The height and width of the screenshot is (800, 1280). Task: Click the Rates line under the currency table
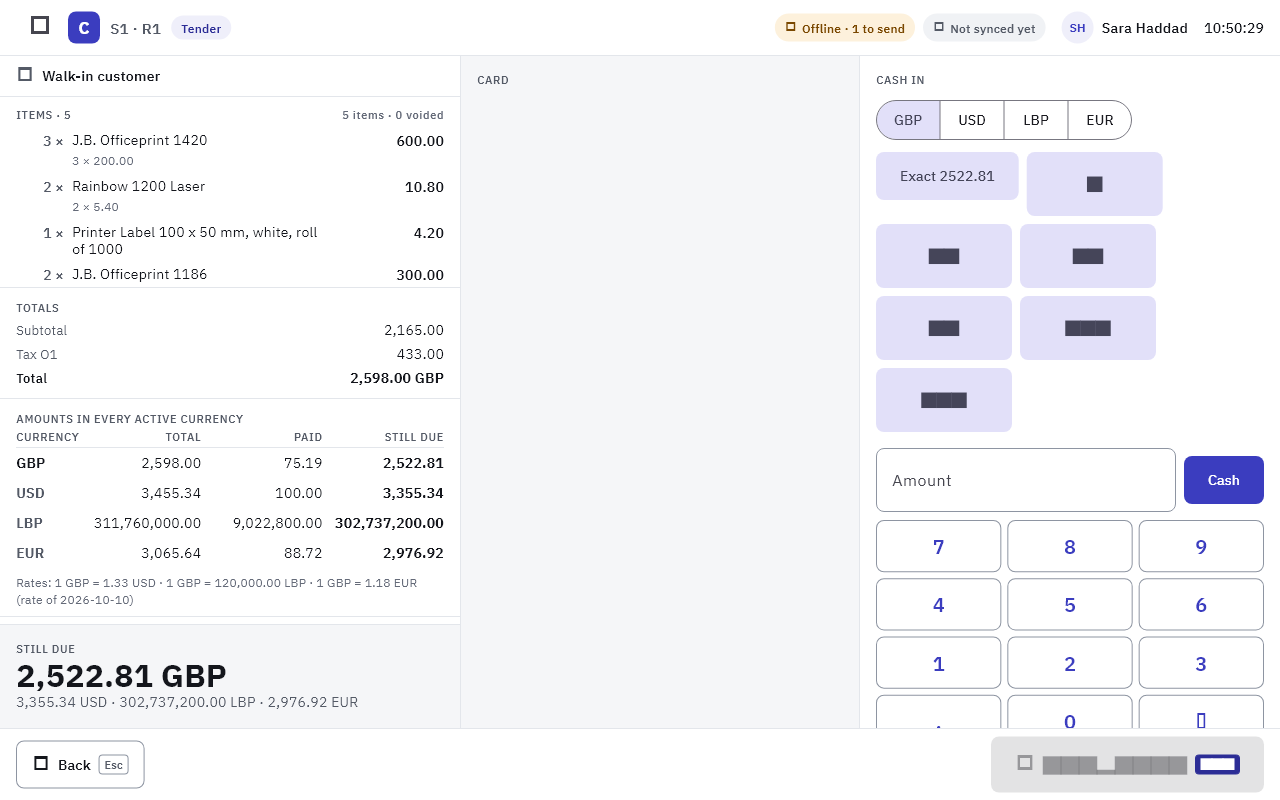tap(216, 591)
